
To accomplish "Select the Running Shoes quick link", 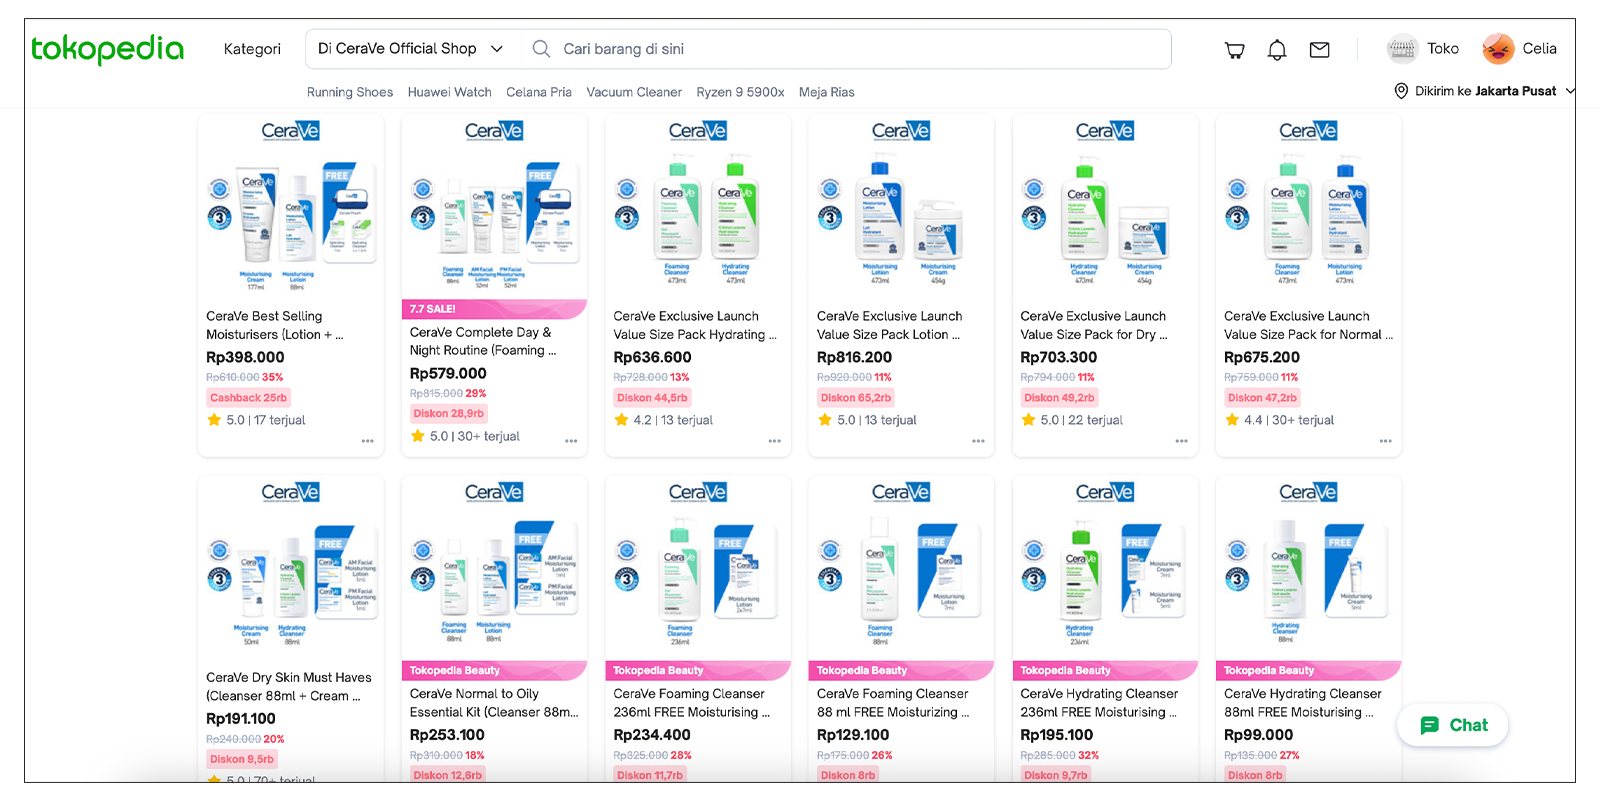I will 349,91.
